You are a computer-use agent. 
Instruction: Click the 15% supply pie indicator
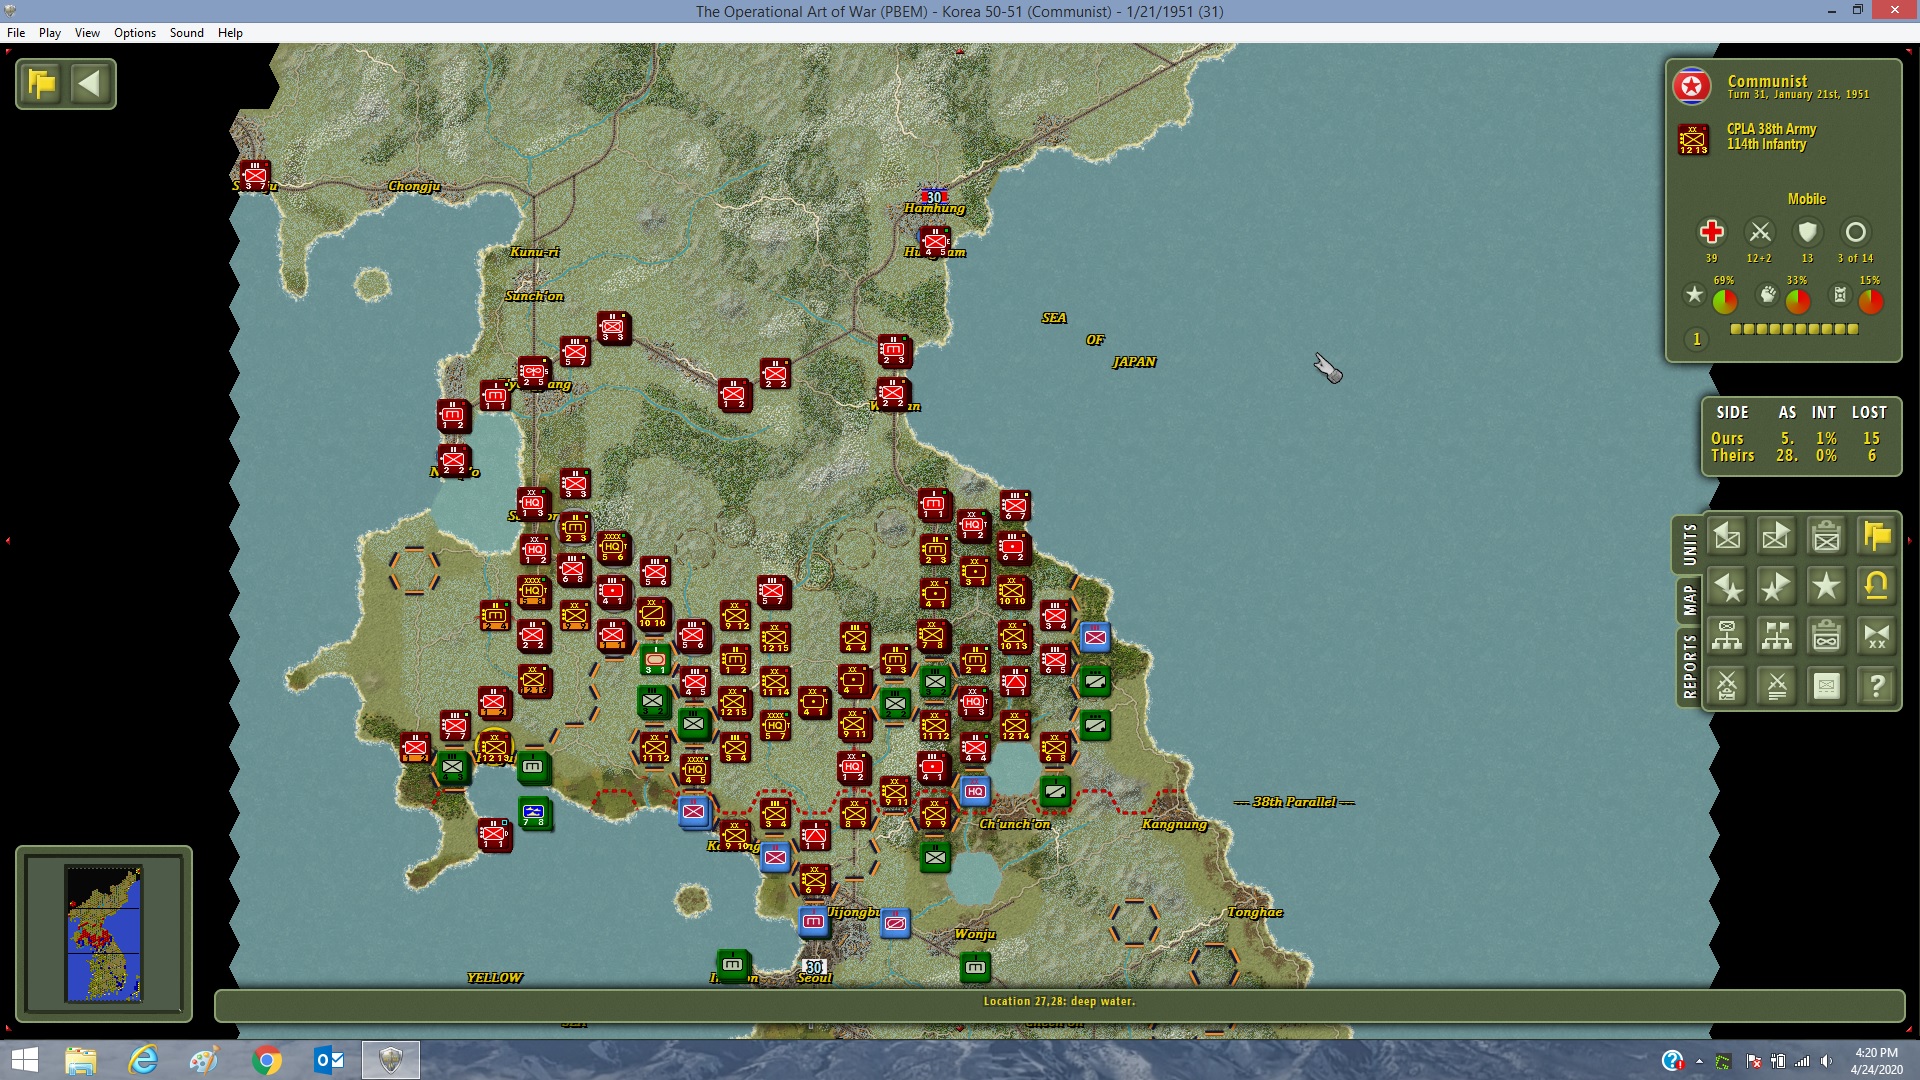[1870, 301]
